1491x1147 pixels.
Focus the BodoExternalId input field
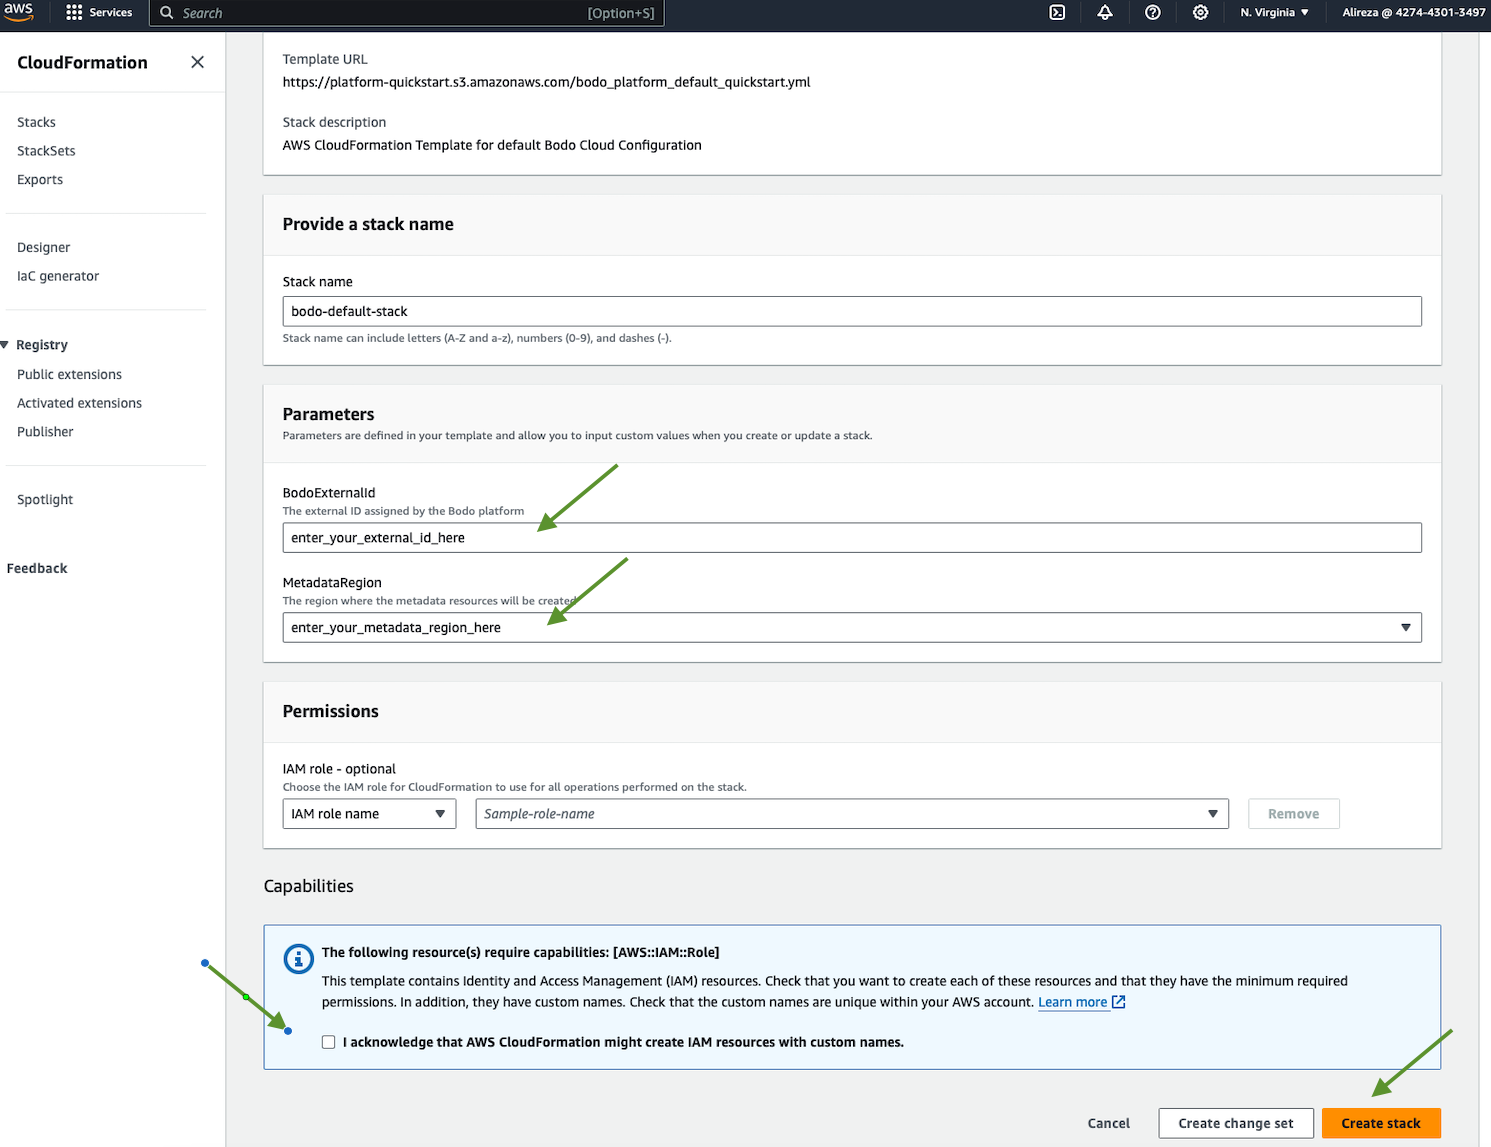(x=852, y=537)
